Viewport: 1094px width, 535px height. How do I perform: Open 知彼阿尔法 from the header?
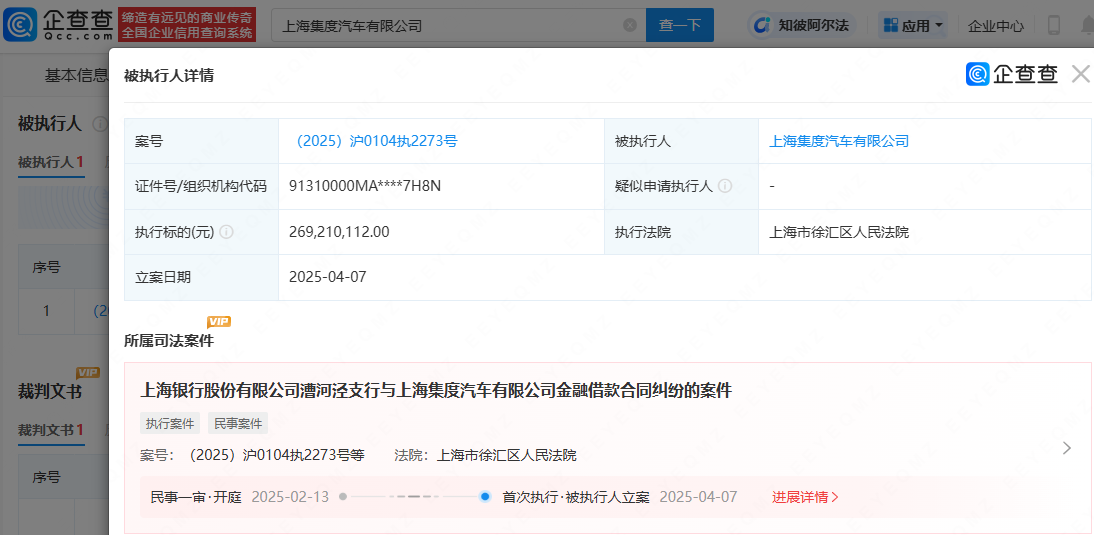799,25
